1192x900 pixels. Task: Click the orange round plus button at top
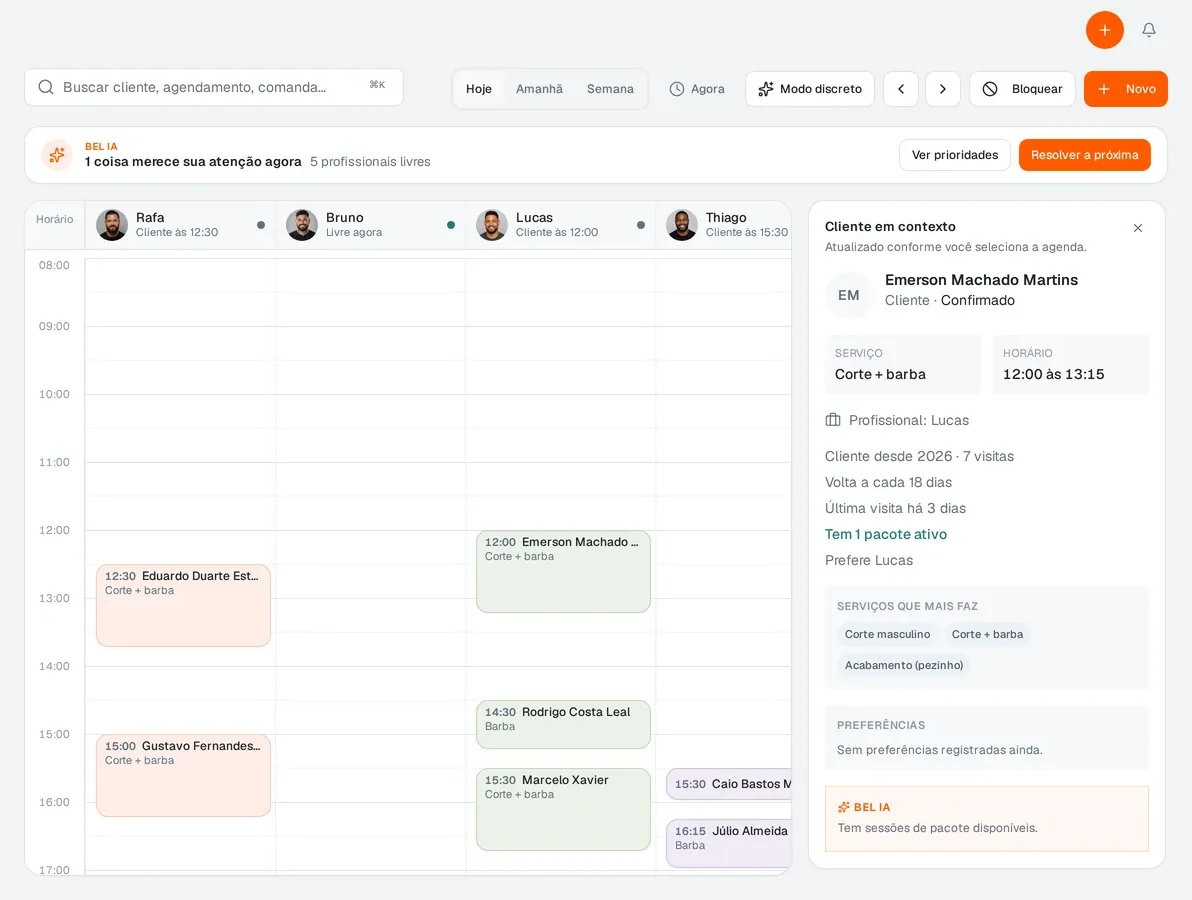click(x=1105, y=30)
